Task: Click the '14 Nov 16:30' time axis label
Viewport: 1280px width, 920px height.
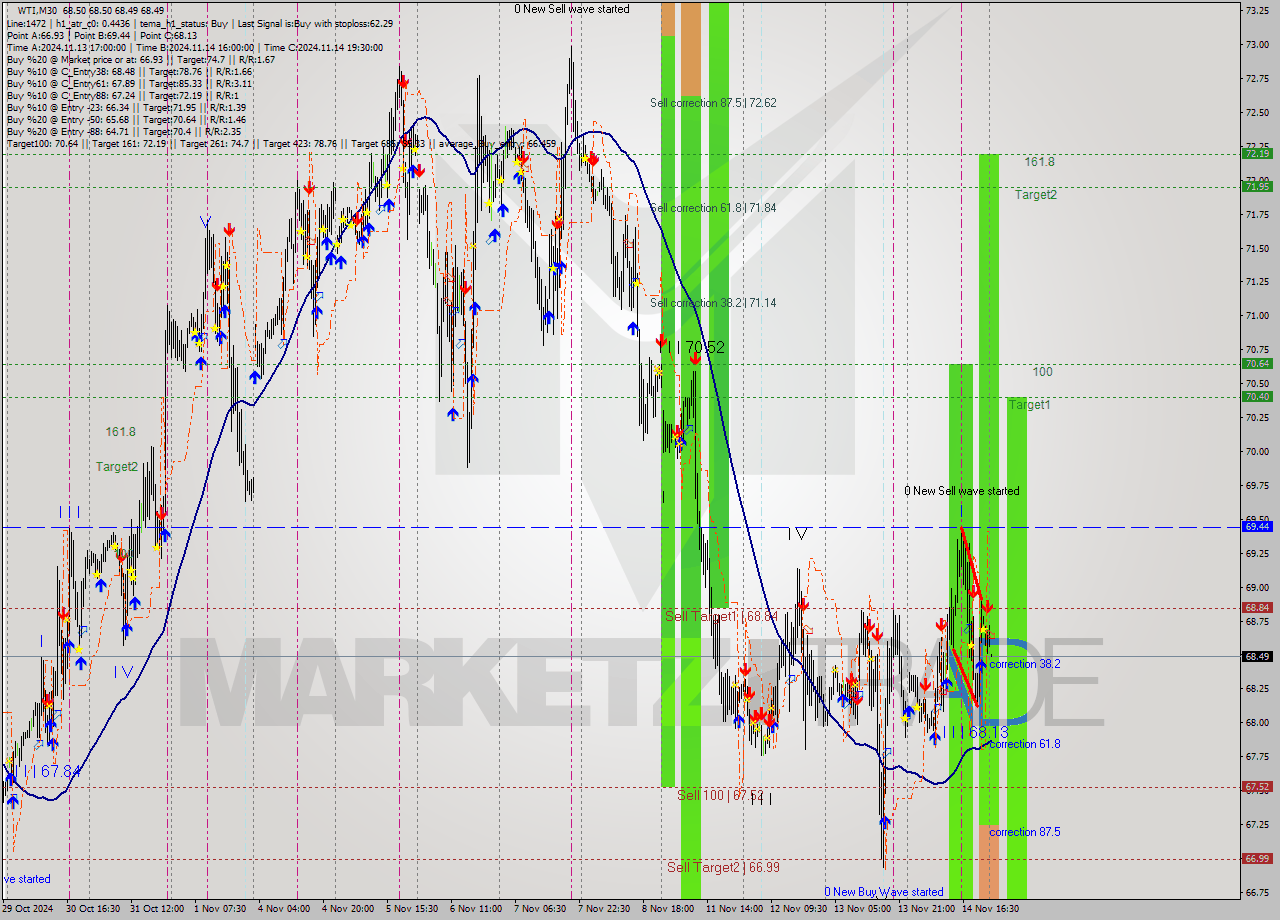Action: tap(990, 909)
